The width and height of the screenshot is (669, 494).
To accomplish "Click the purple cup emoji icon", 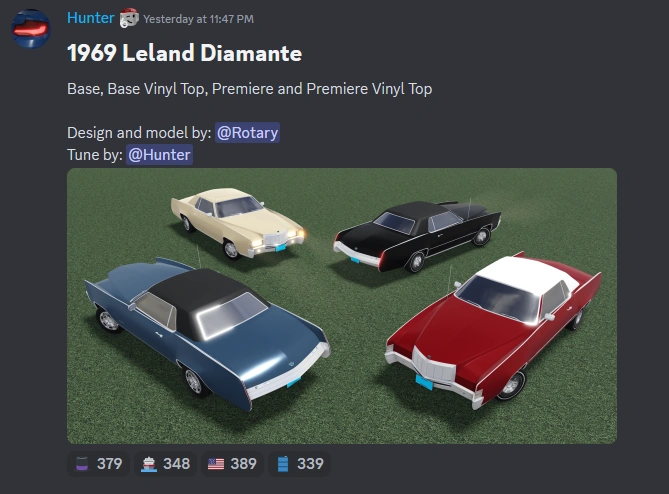I will tap(82, 464).
